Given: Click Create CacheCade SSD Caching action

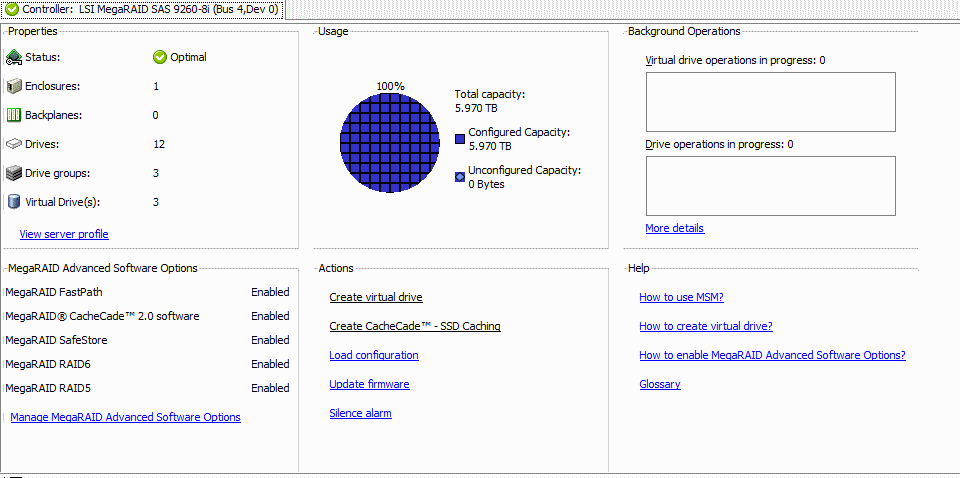Looking at the screenshot, I should (x=415, y=326).
